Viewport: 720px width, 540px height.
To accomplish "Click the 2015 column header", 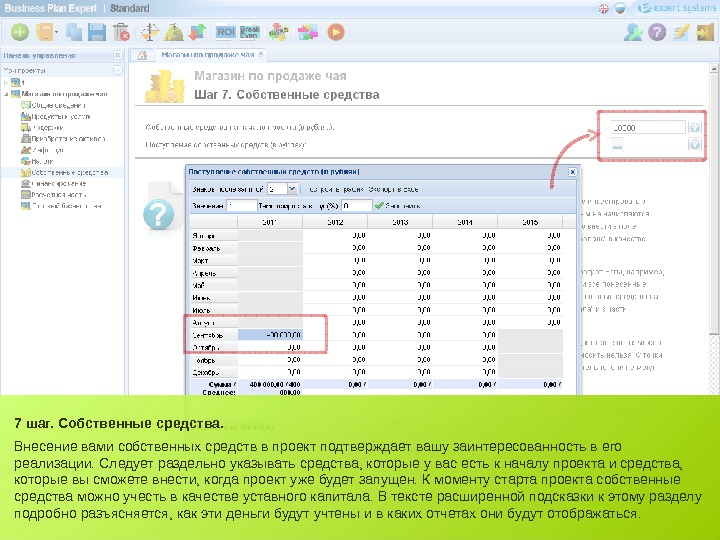I will tap(530, 222).
